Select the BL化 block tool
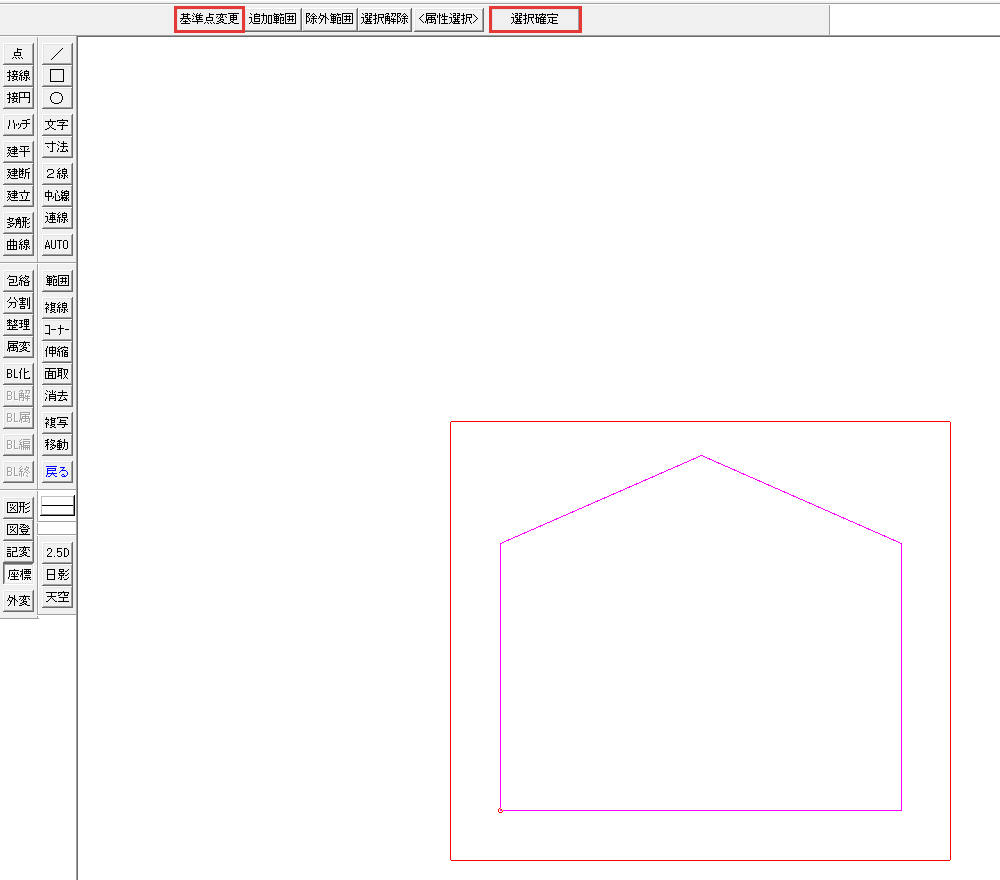This screenshot has height=880, width=1000. click(x=18, y=374)
